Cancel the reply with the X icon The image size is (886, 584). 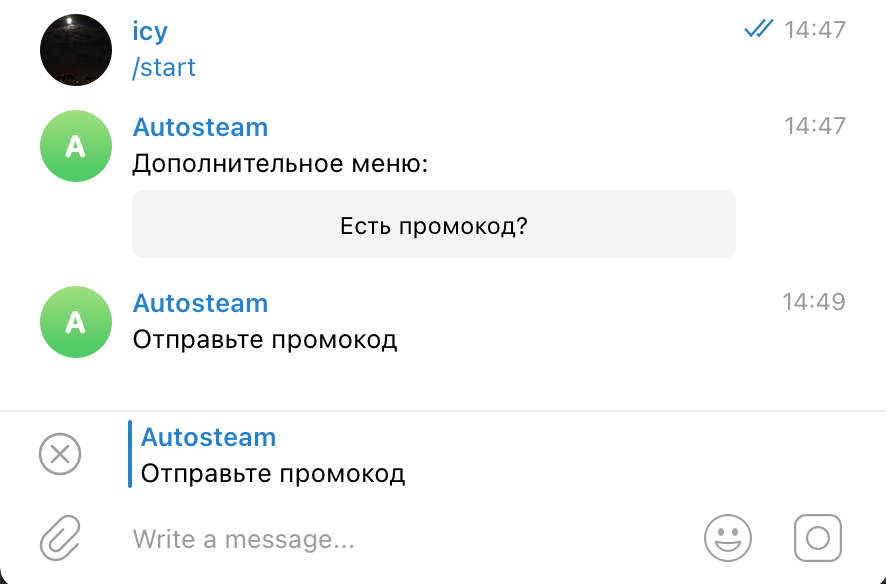point(60,454)
